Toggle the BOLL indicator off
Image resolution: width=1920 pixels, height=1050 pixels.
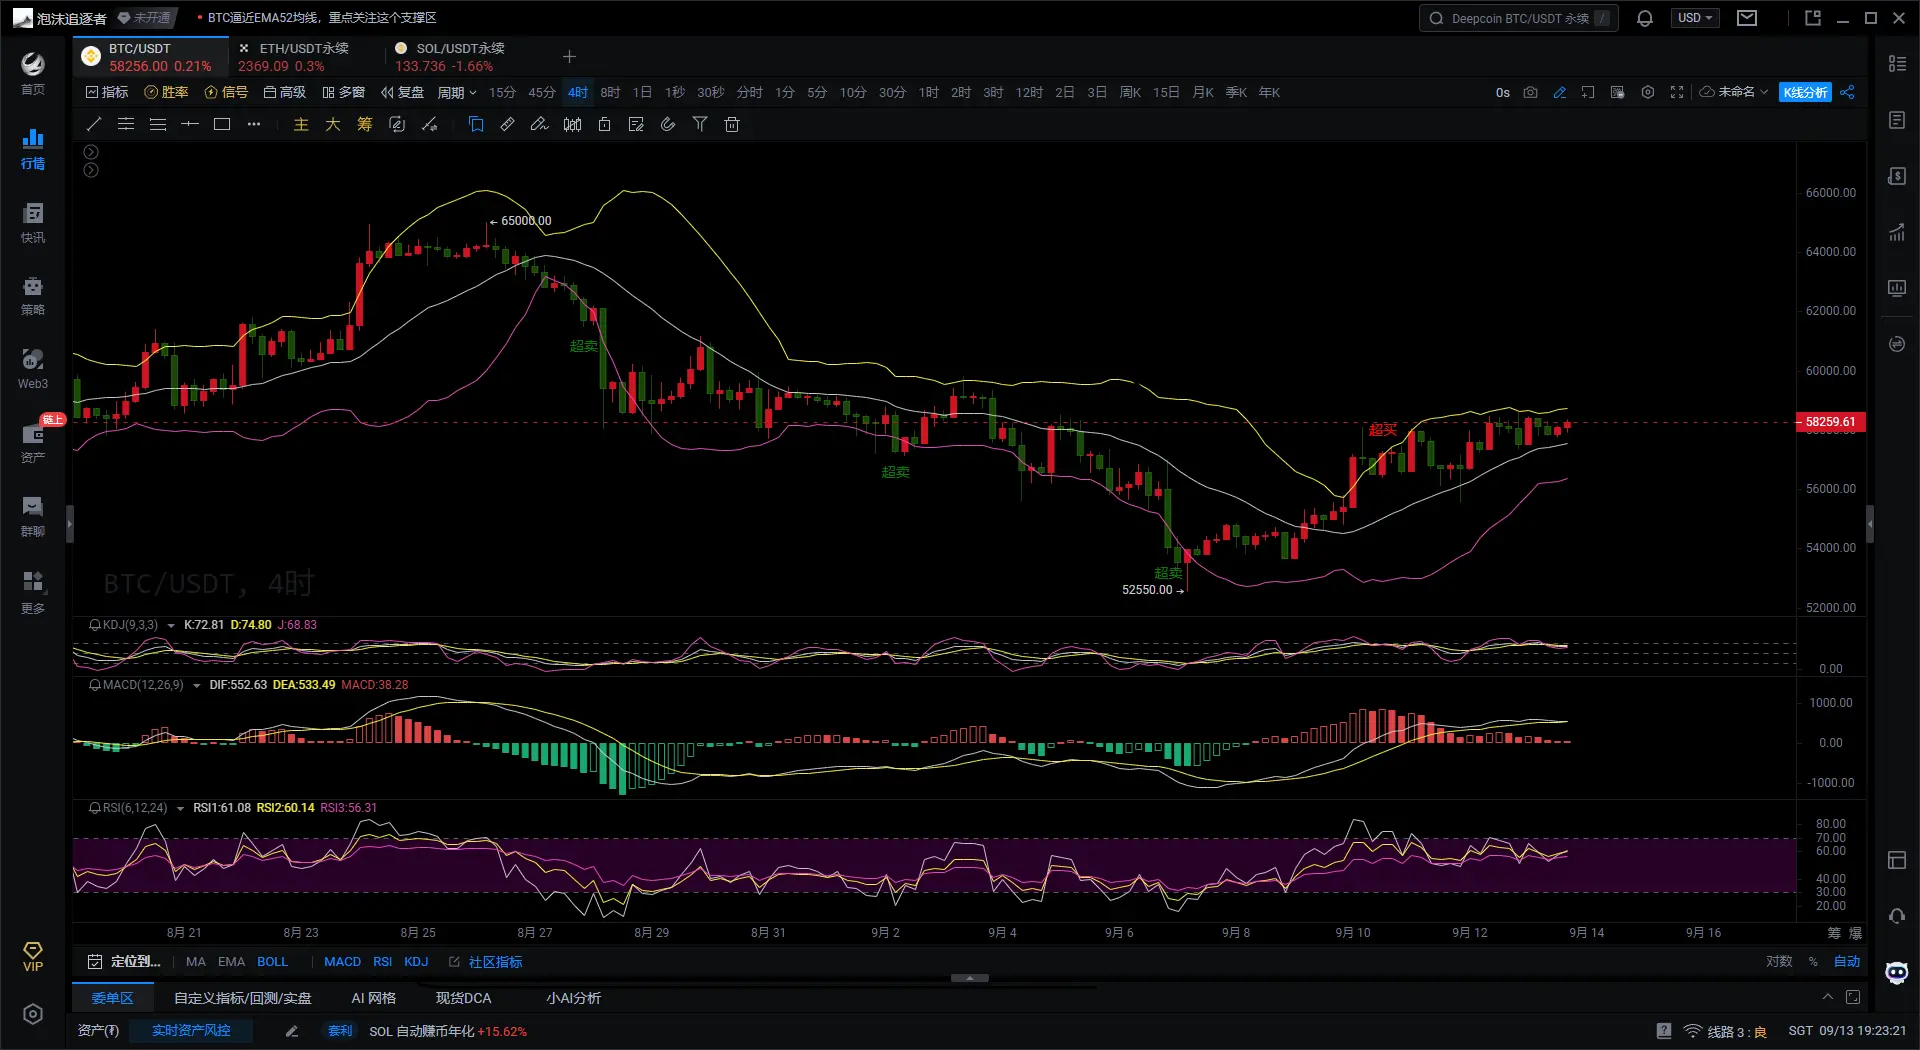(x=272, y=962)
